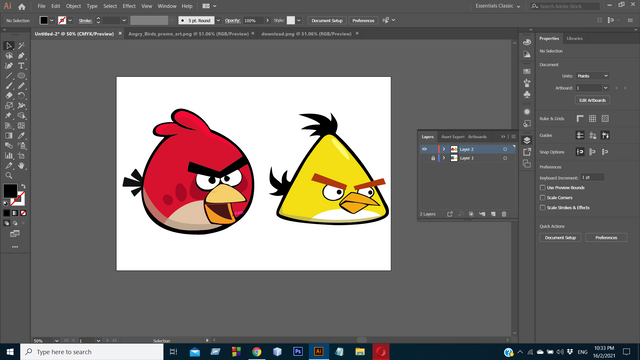Open brush definition dropdown 5 pt. Round
This screenshot has height=360, width=640.
click(x=218, y=20)
